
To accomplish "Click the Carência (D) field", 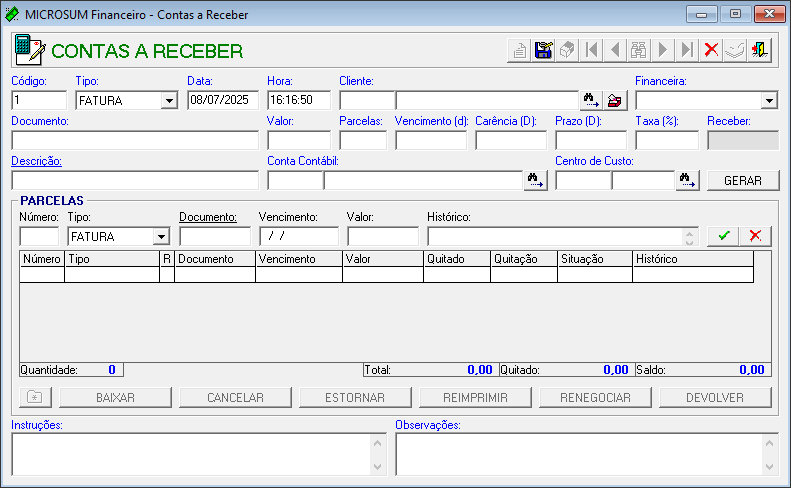I will pyautogui.click(x=511, y=140).
